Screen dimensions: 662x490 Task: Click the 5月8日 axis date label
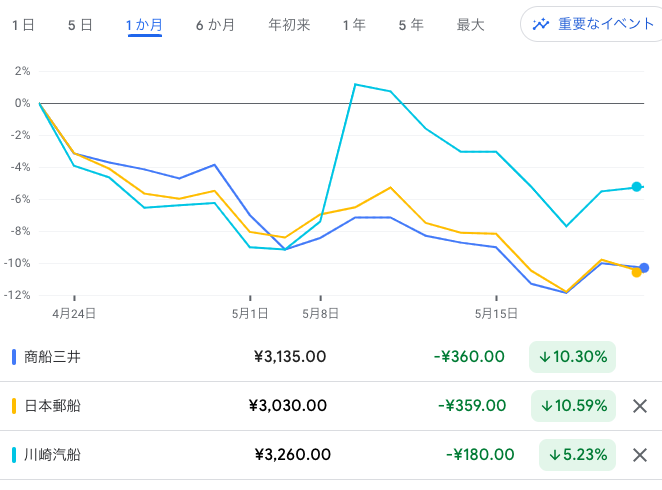pos(320,314)
